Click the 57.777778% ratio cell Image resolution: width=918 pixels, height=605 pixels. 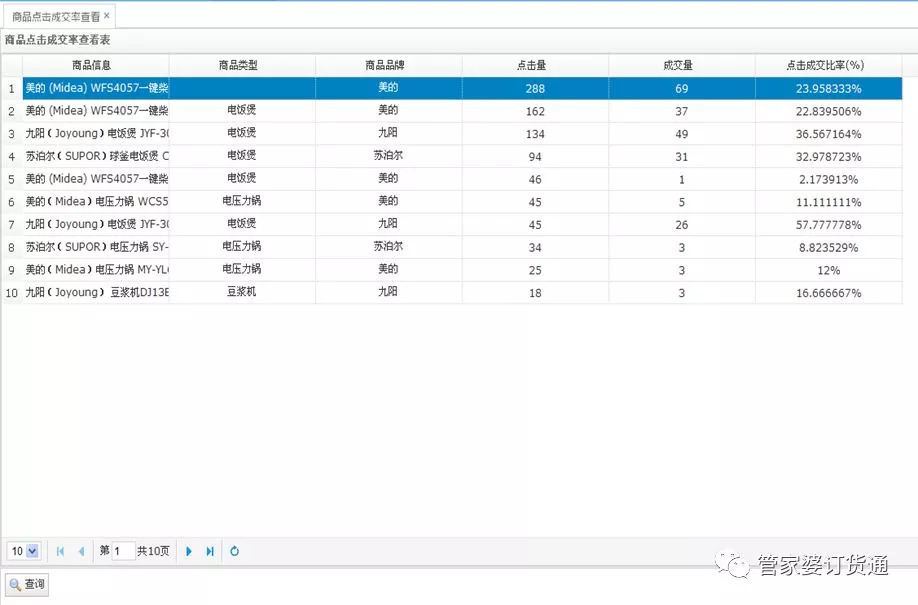828,224
